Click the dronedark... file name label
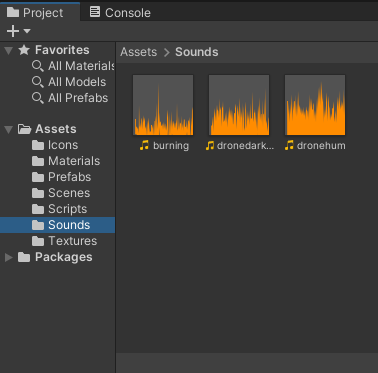This screenshot has width=378, height=373. [245, 146]
